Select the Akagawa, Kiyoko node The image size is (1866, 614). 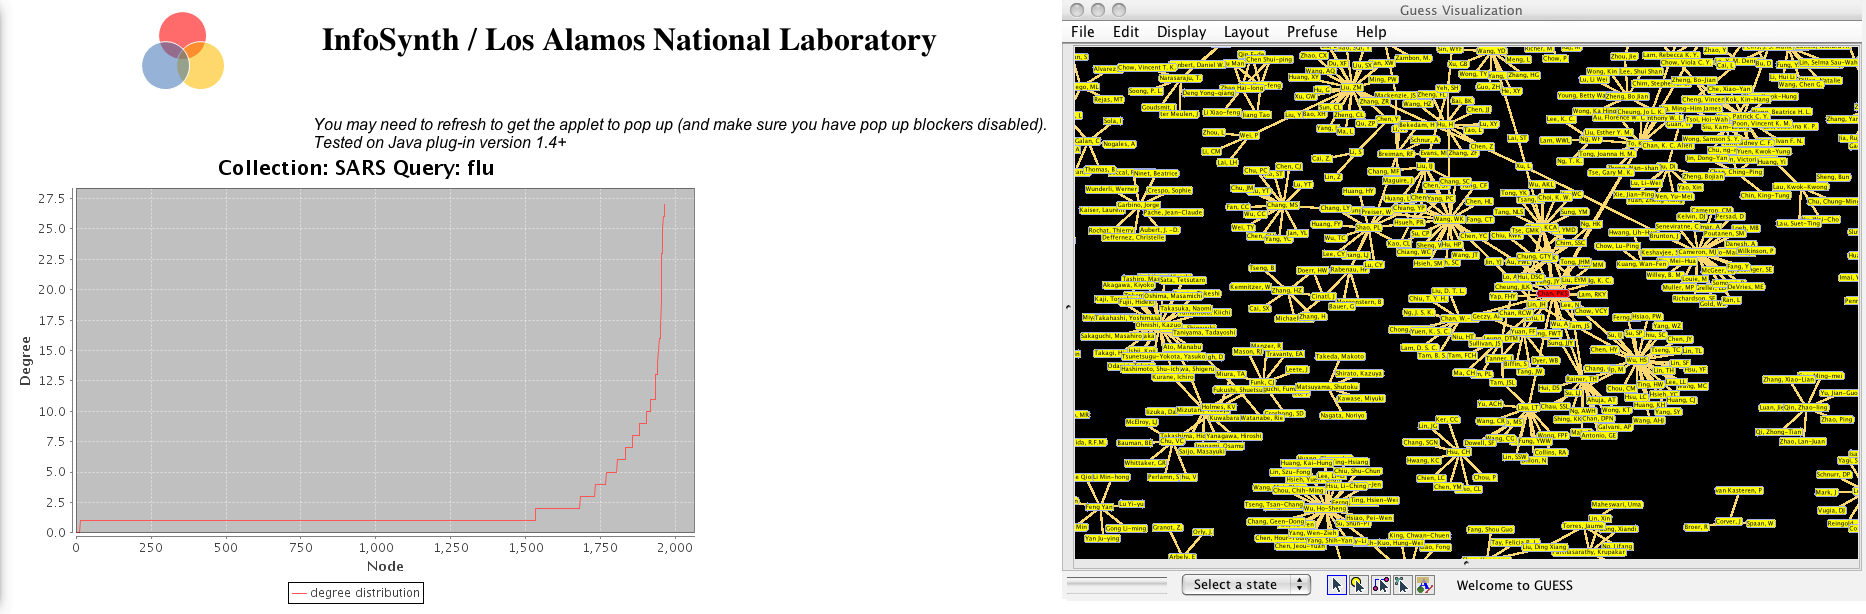[1129, 285]
